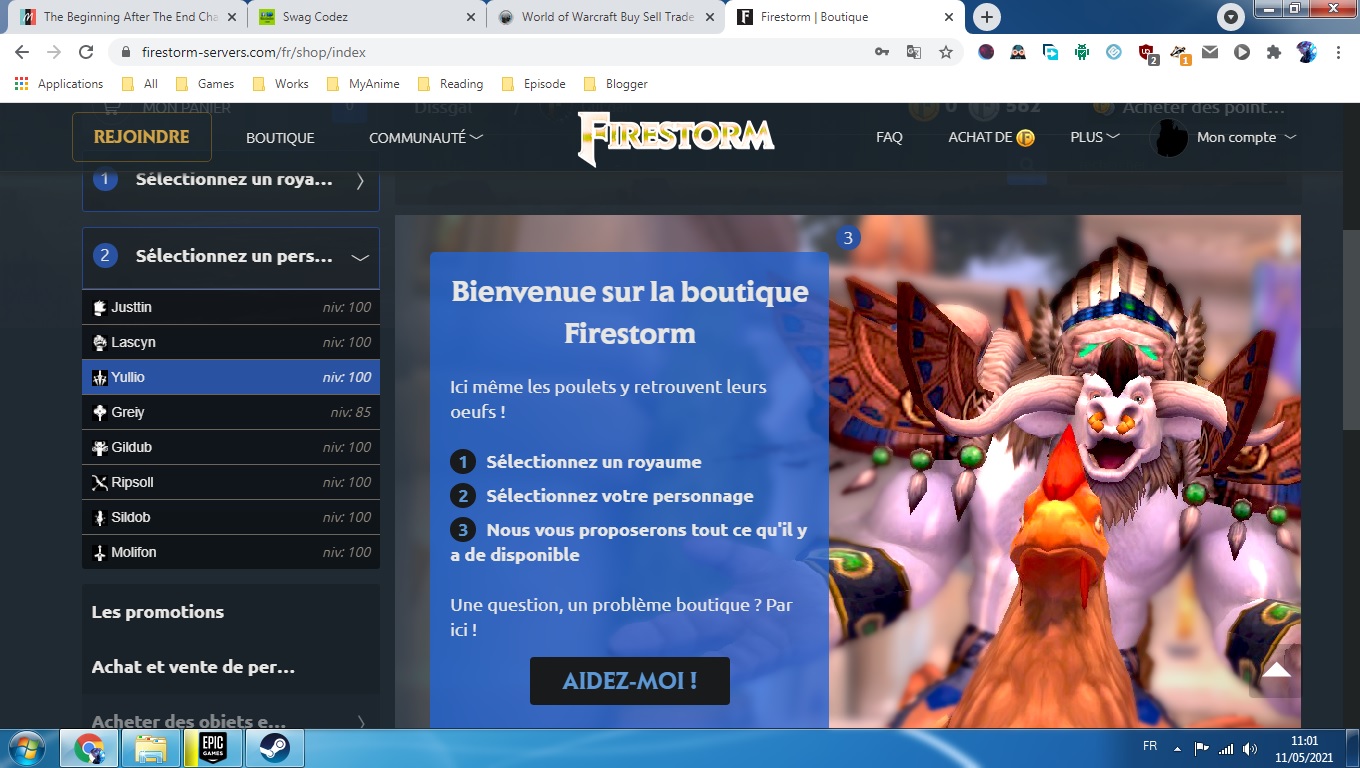Open 'Les promotions' section
This screenshot has height=768, width=1360.
pyautogui.click(x=158, y=612)
